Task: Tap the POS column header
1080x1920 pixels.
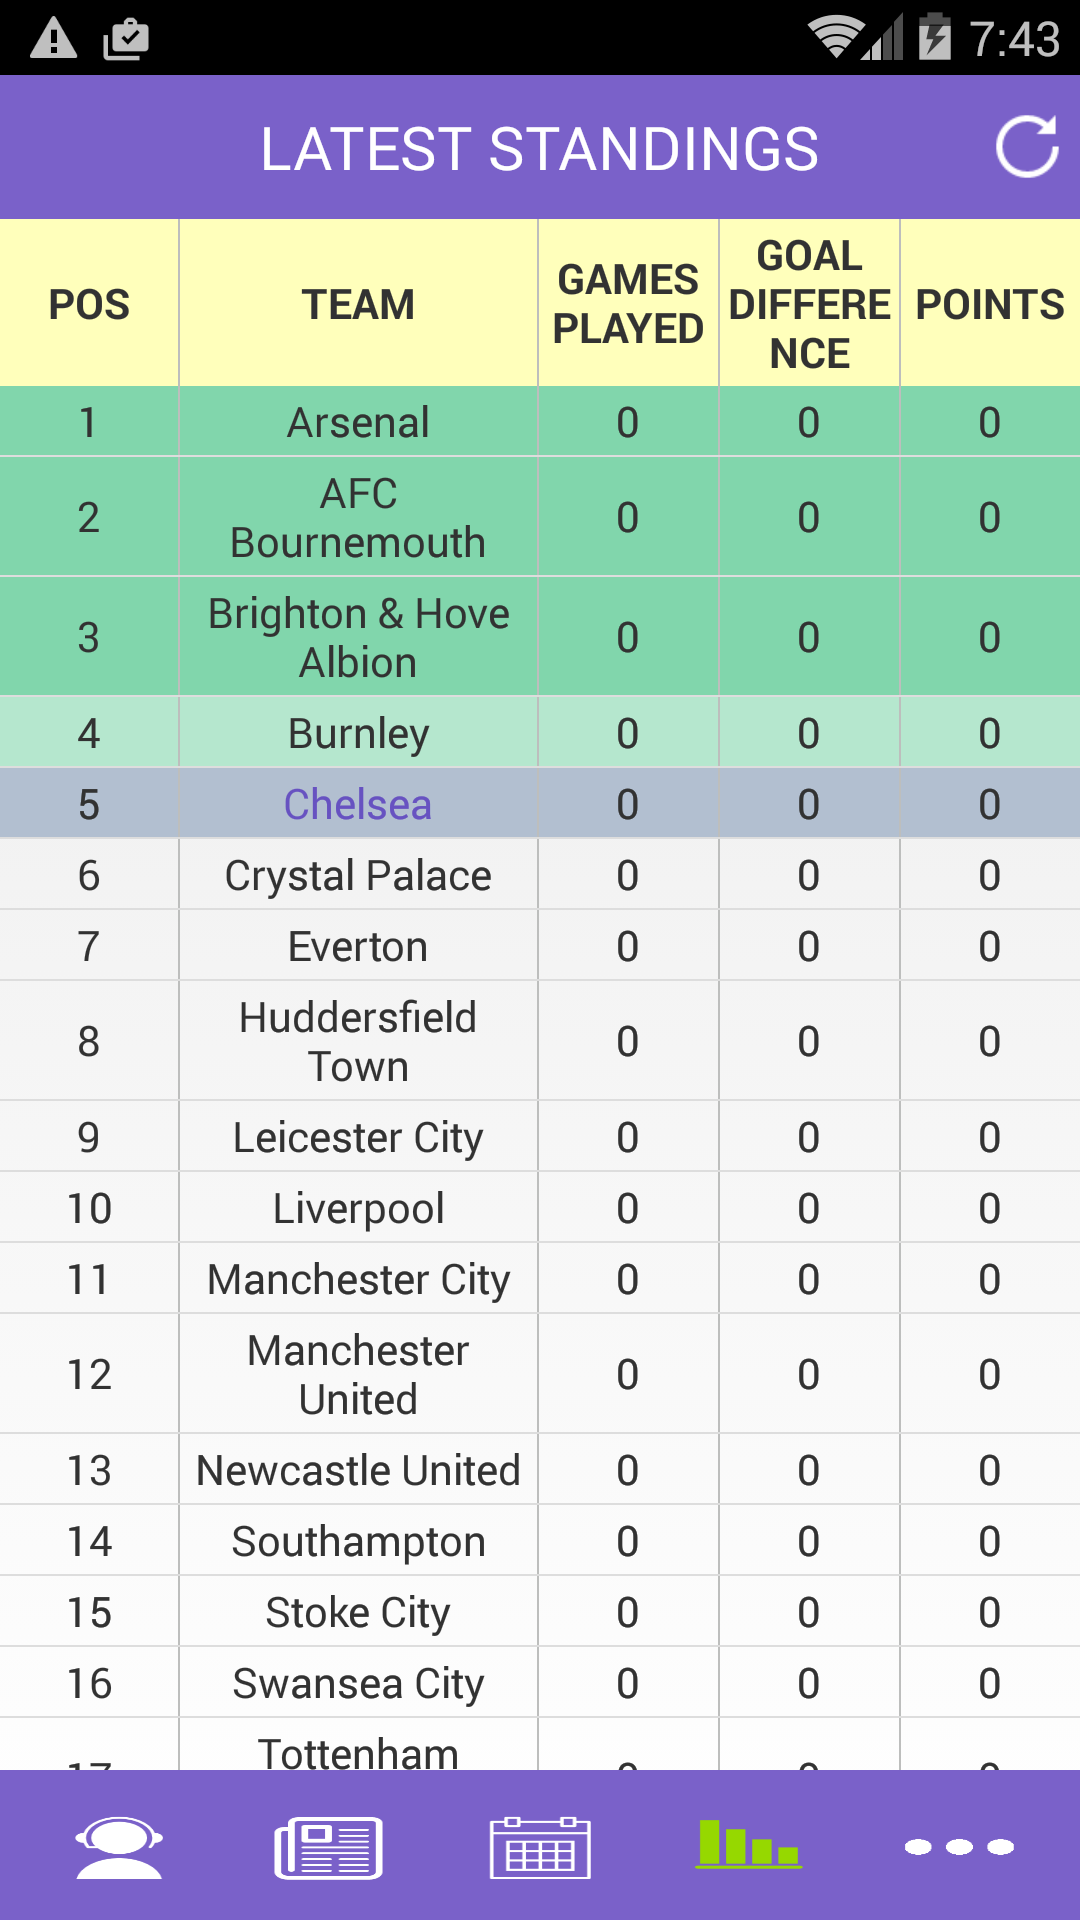Action: pos(89,304)
